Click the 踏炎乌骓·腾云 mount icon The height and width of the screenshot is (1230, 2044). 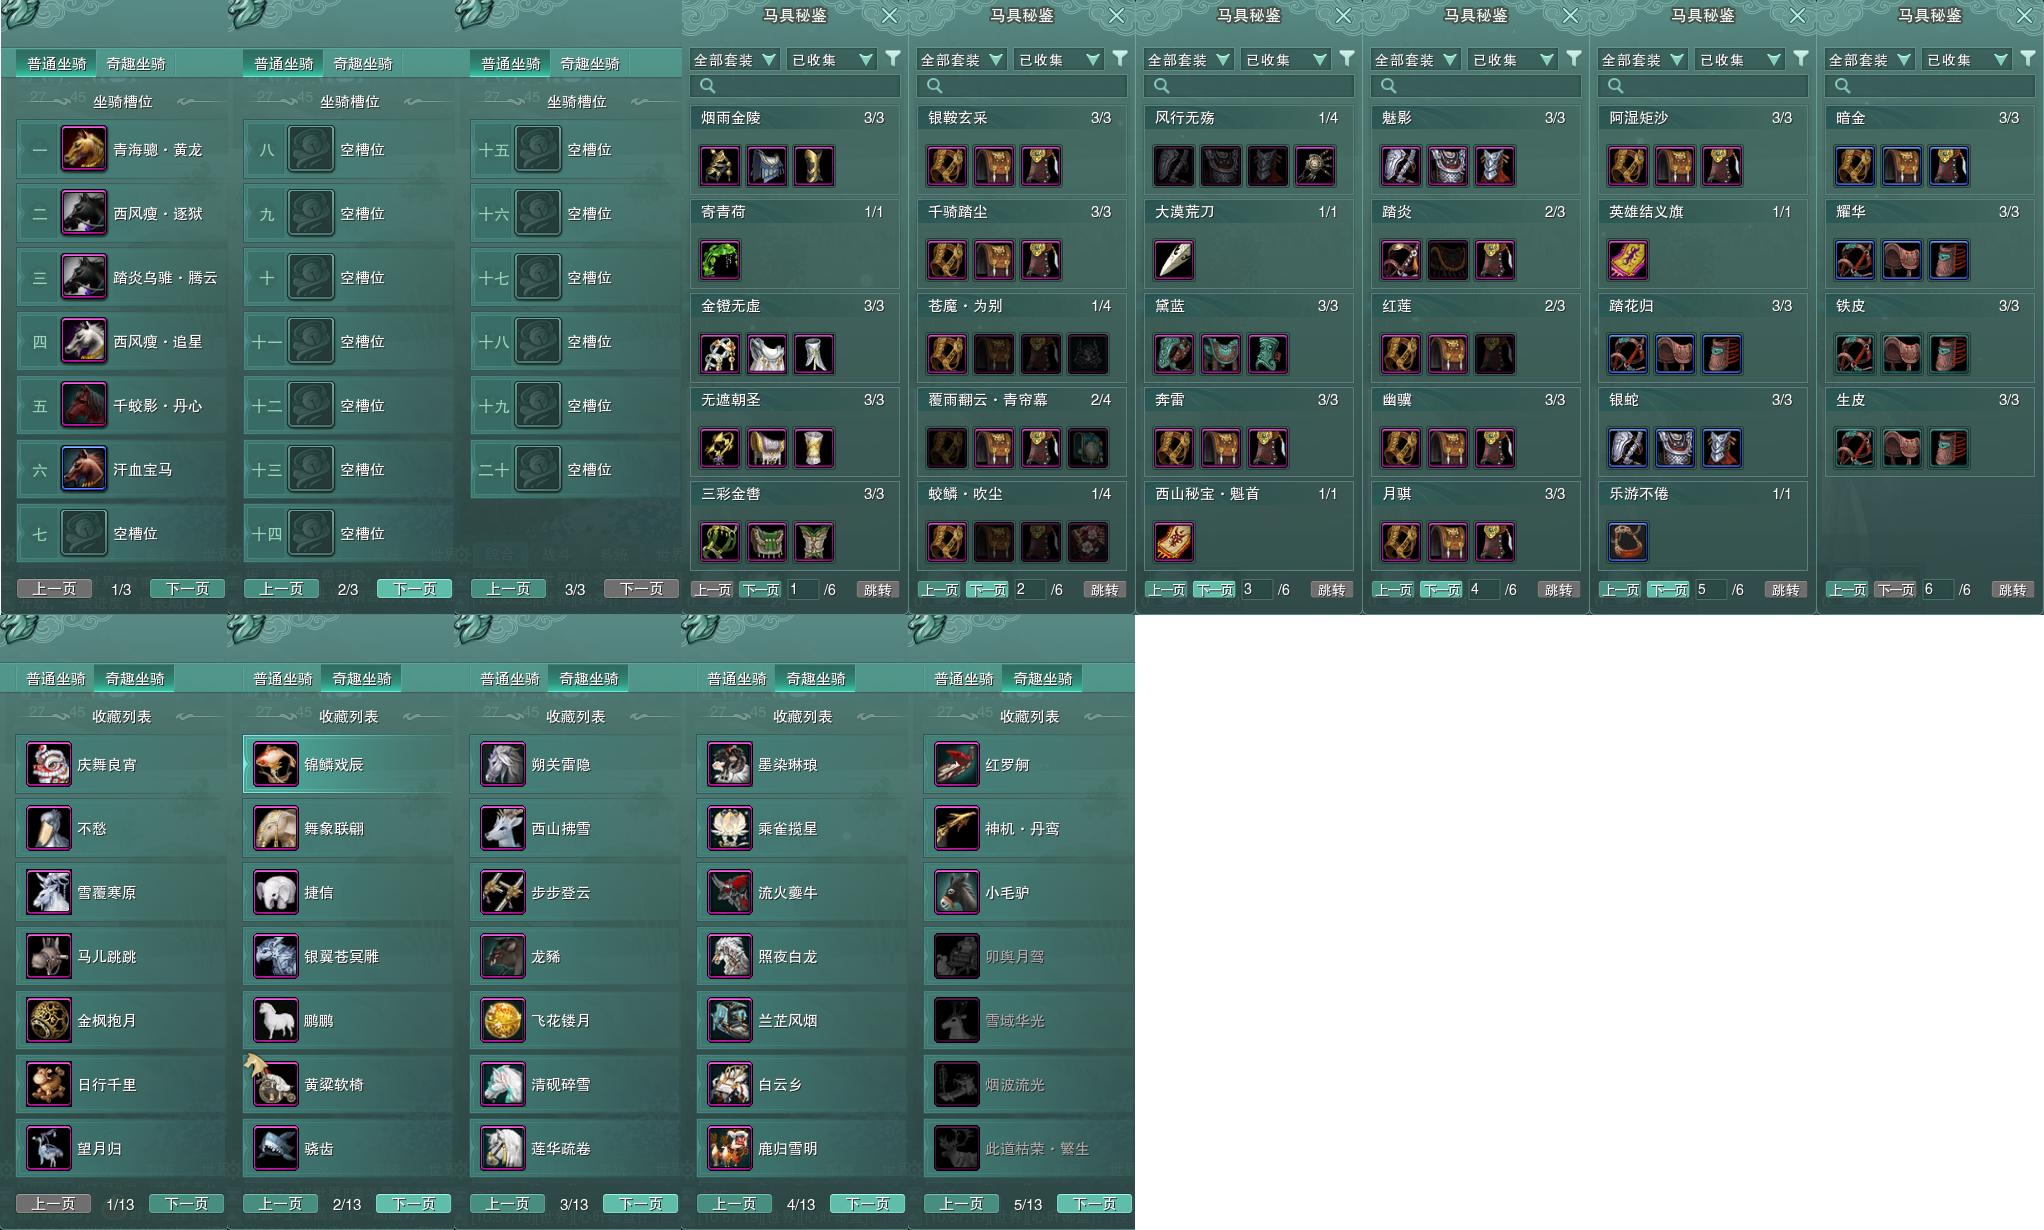click(84, 277)
